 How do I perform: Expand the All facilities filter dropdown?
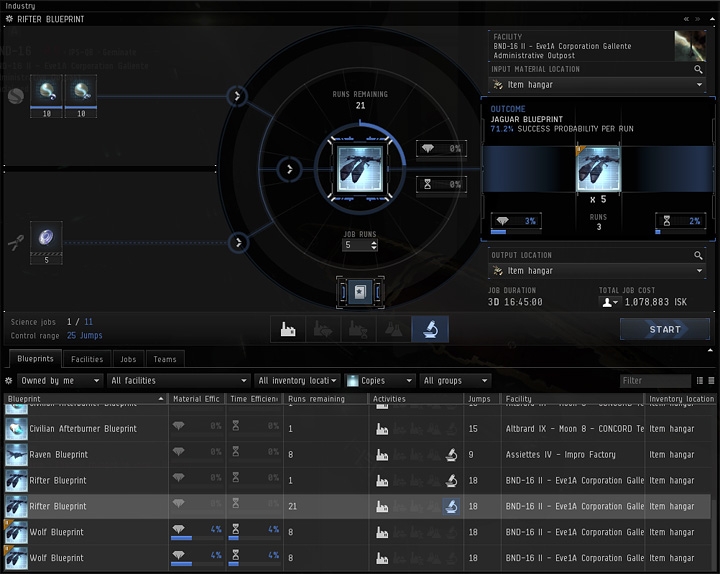coord(178,381)
